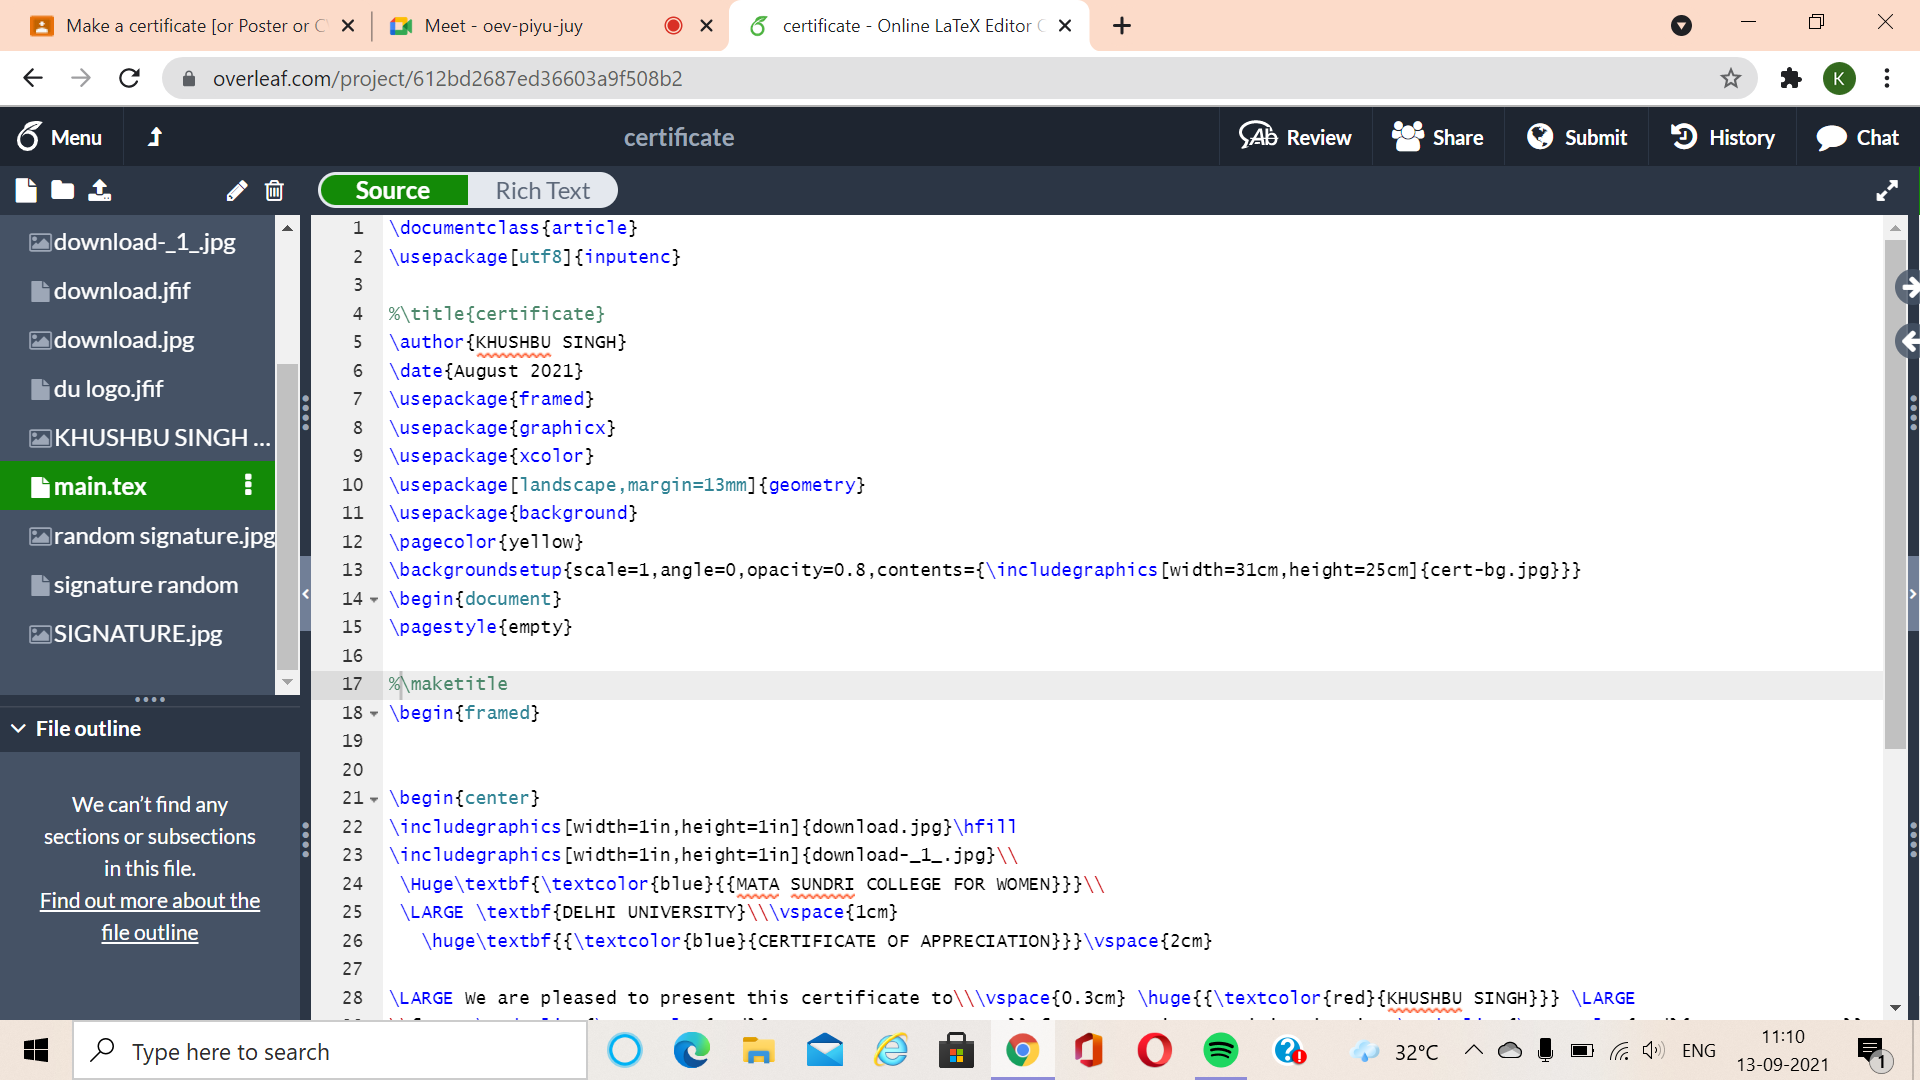Select download.jfif in file tree

click(138, 291)
